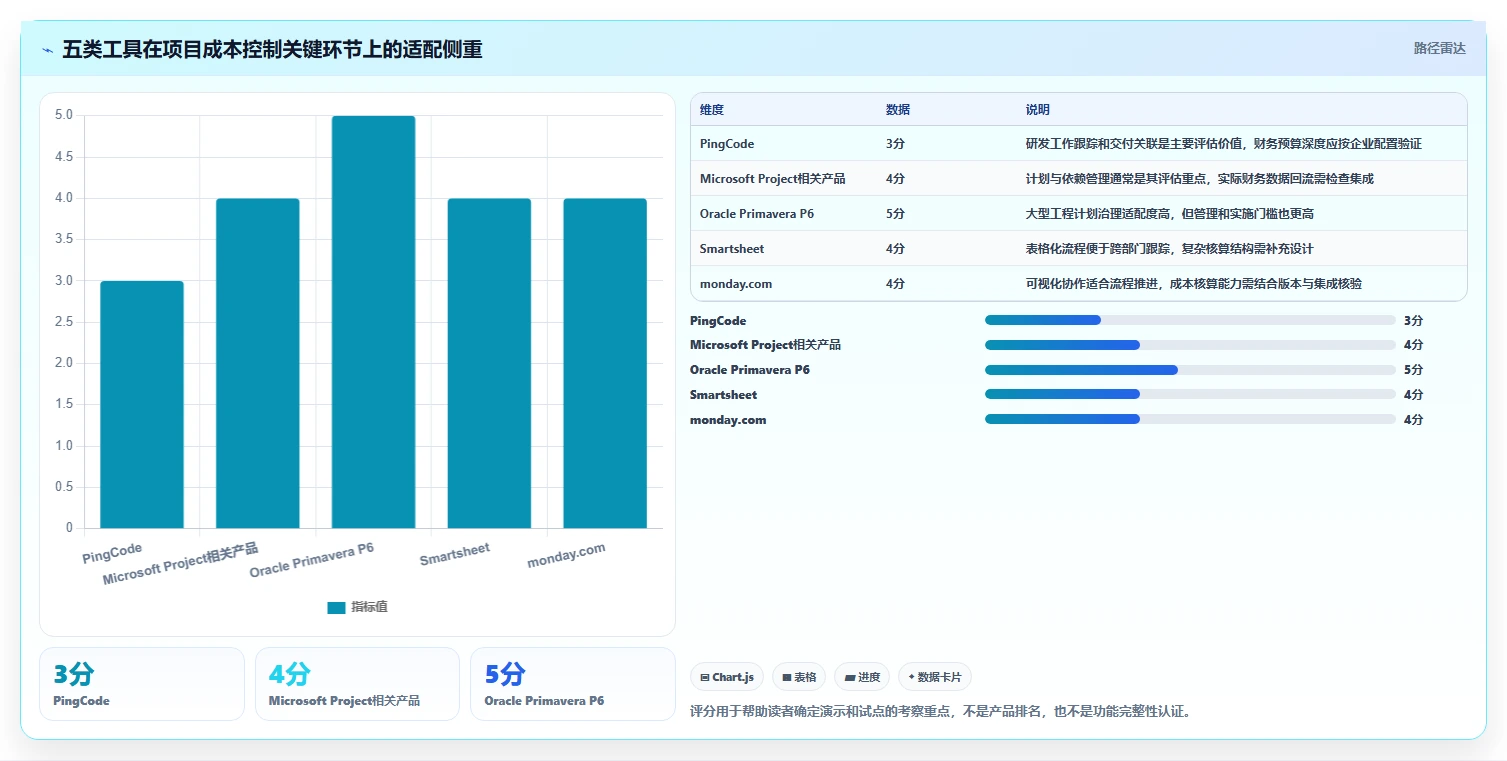
Task: Click the 2.5 tick on the y-axis
Action: point(63,322)
